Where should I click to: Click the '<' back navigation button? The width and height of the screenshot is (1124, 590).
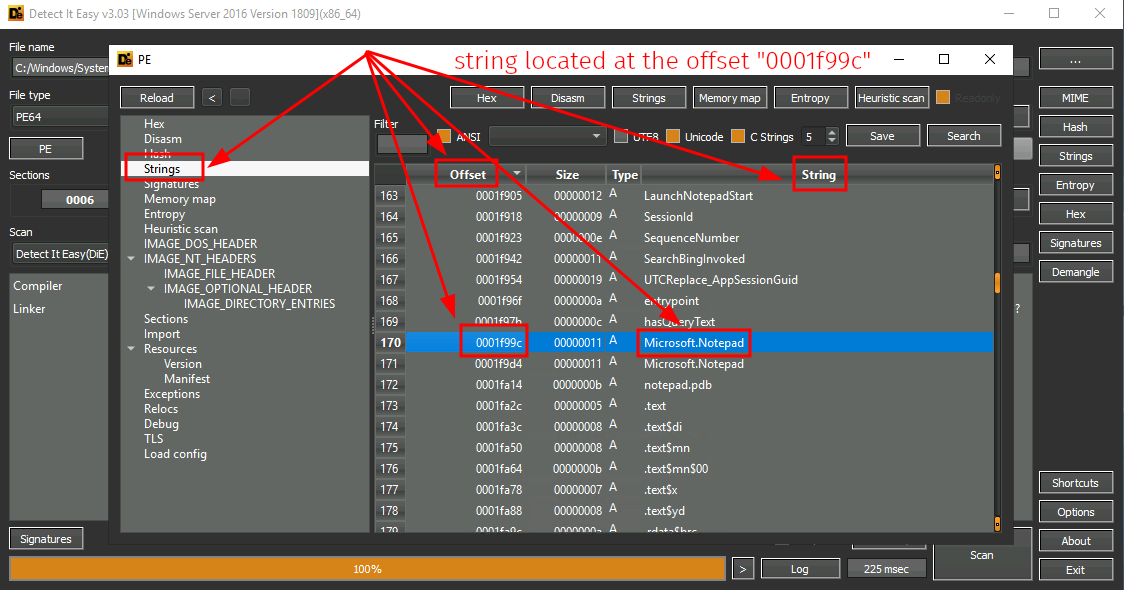(212, 97)
